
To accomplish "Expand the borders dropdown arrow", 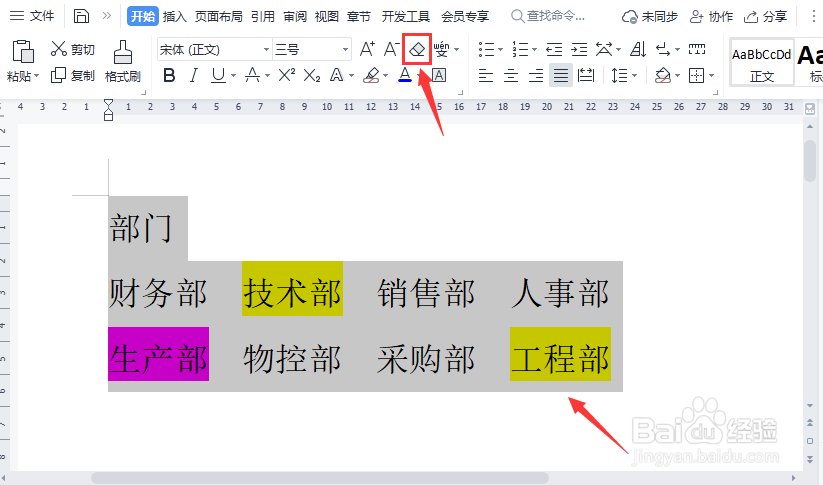I will tap(712, 76).
